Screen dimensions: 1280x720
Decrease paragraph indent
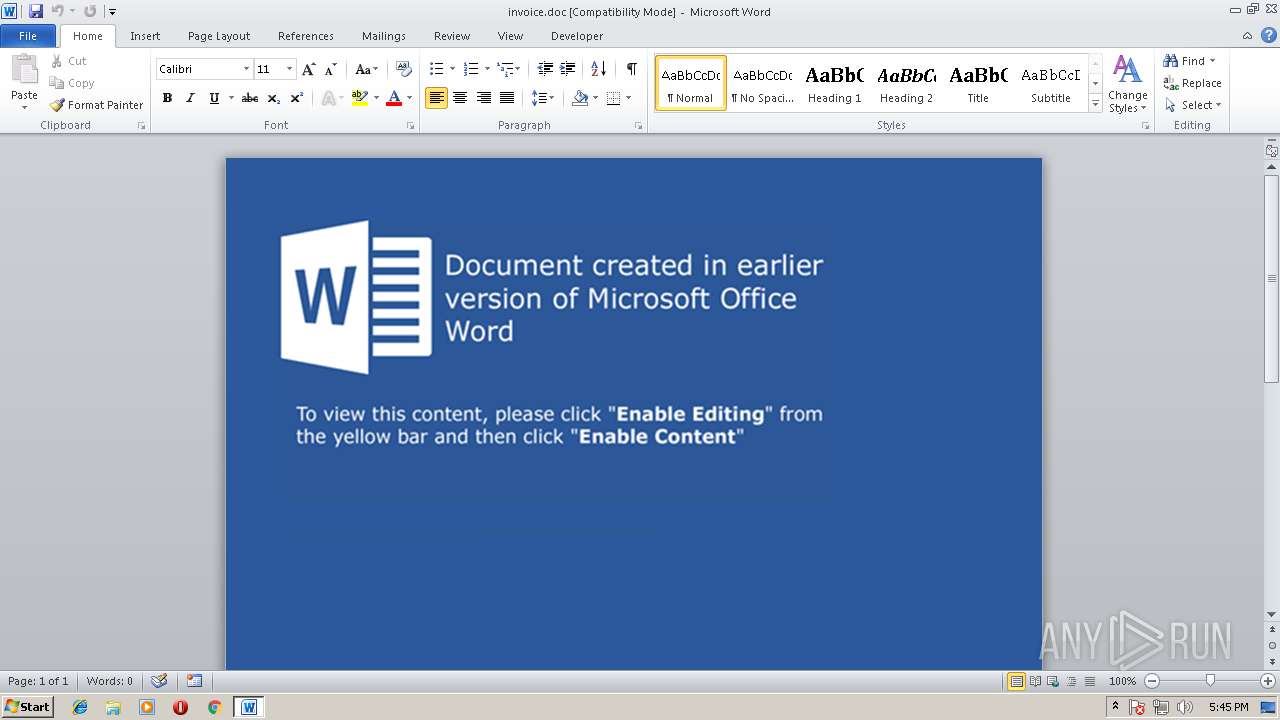click(x=545, y=69)
